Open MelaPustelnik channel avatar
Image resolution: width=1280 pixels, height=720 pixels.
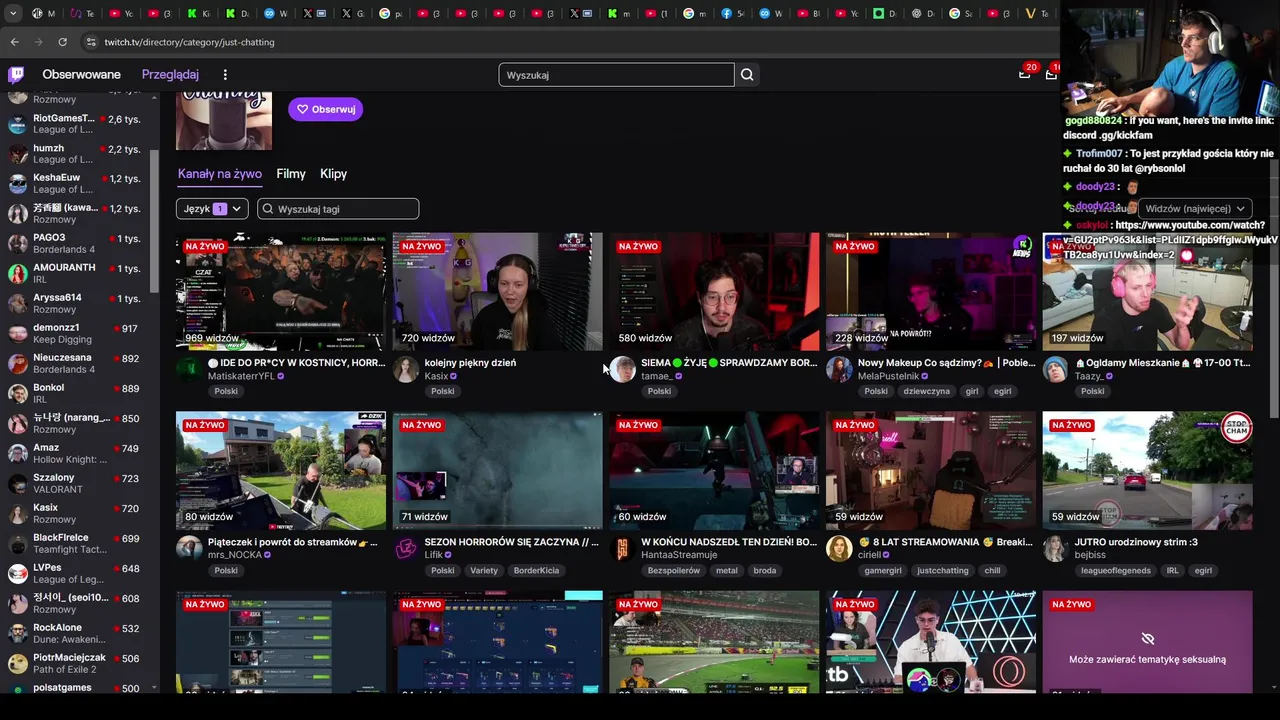point(839,369)
